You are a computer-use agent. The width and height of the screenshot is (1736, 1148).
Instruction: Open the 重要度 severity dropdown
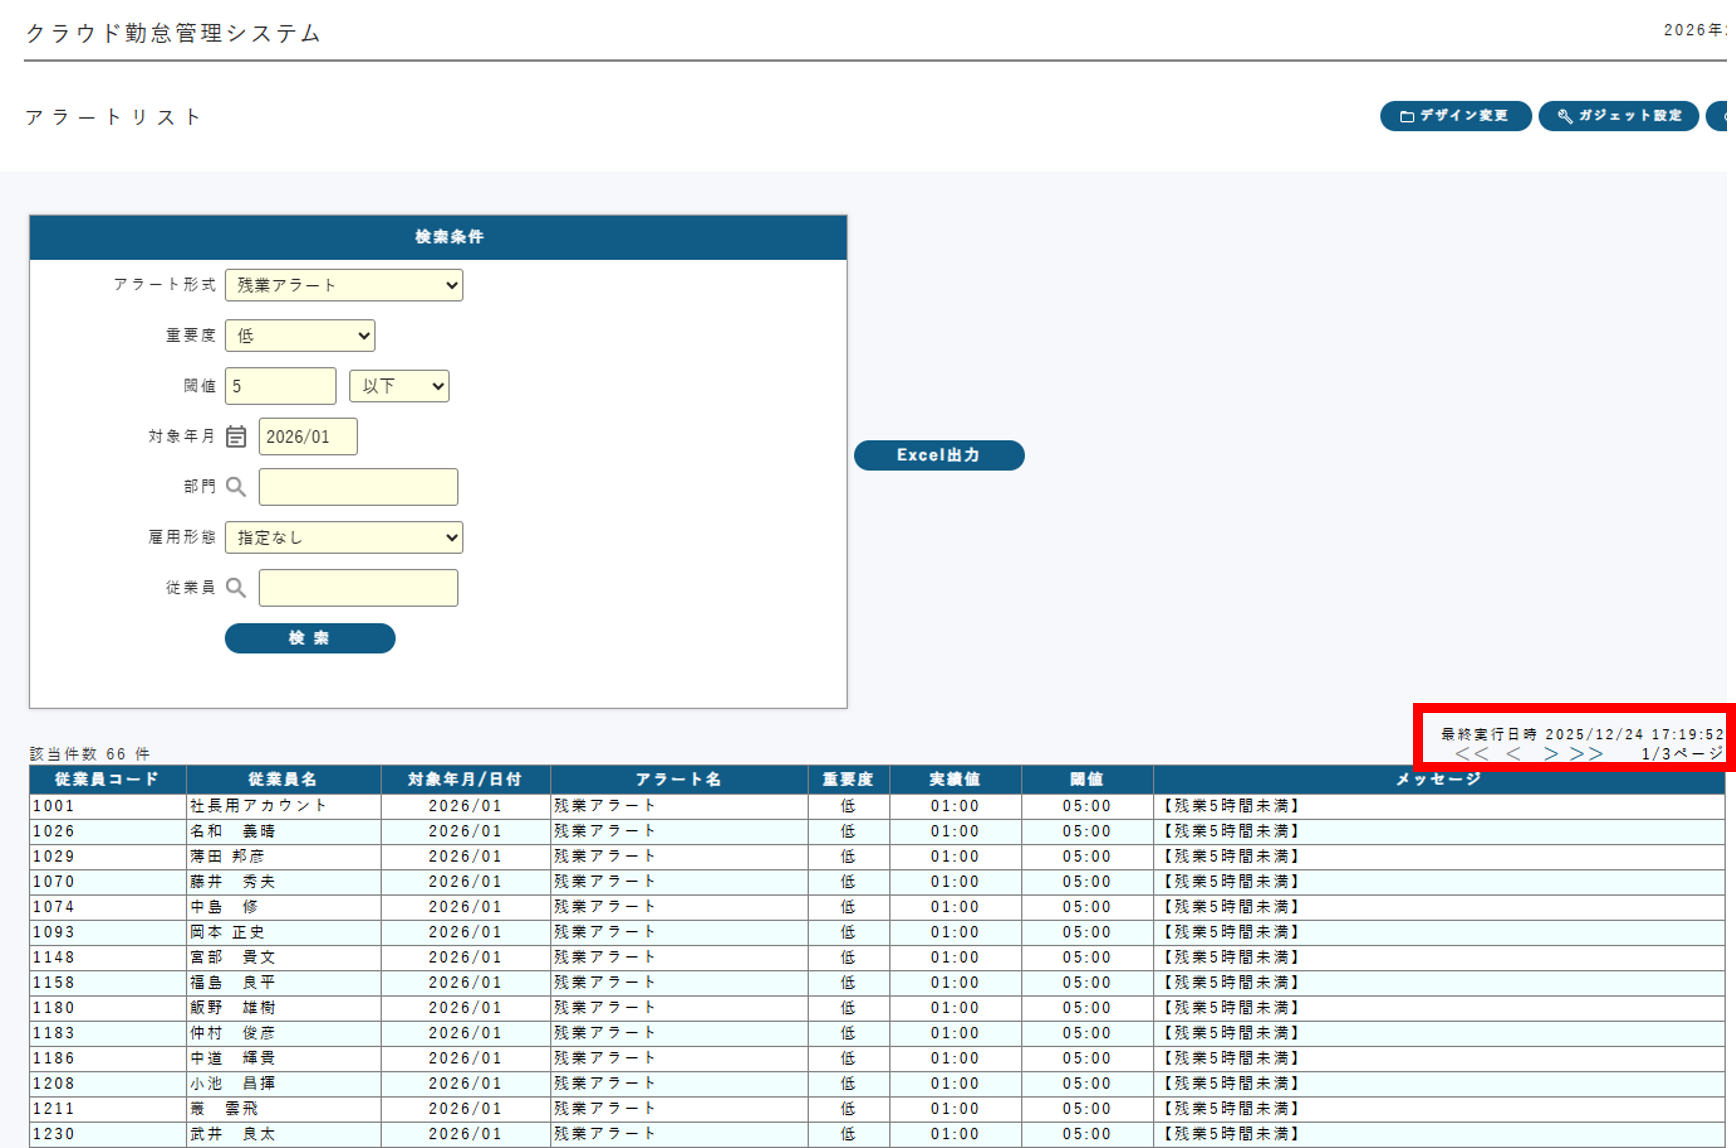[x=300, y=336]
